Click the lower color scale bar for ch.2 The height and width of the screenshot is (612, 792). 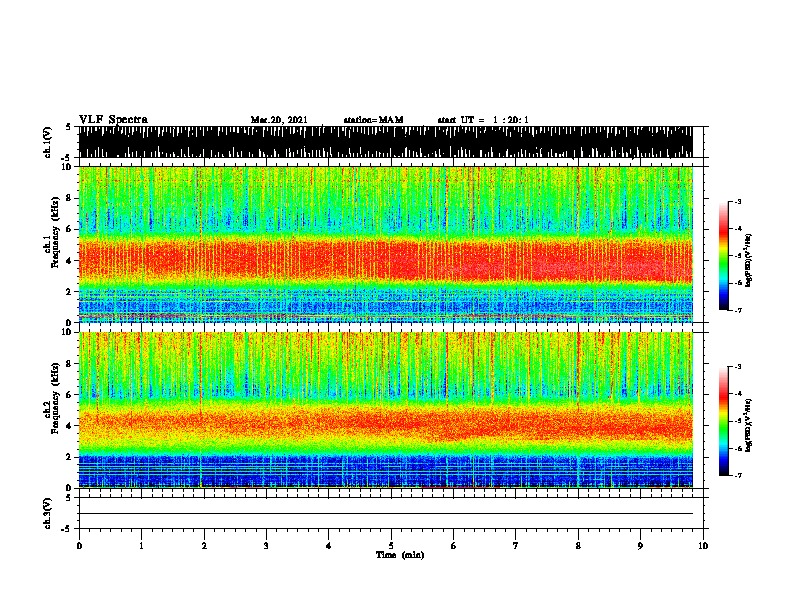[x=724, y=421]
